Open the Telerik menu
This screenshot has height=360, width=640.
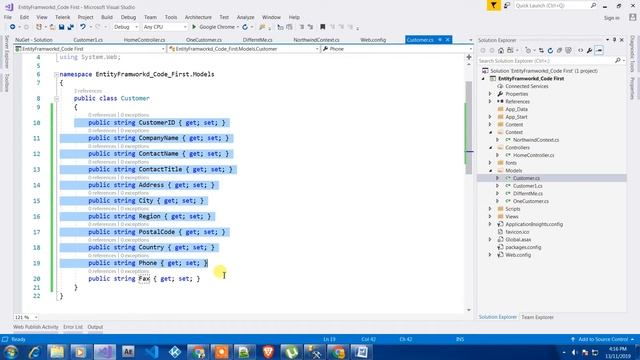click(x=62, y=17)
